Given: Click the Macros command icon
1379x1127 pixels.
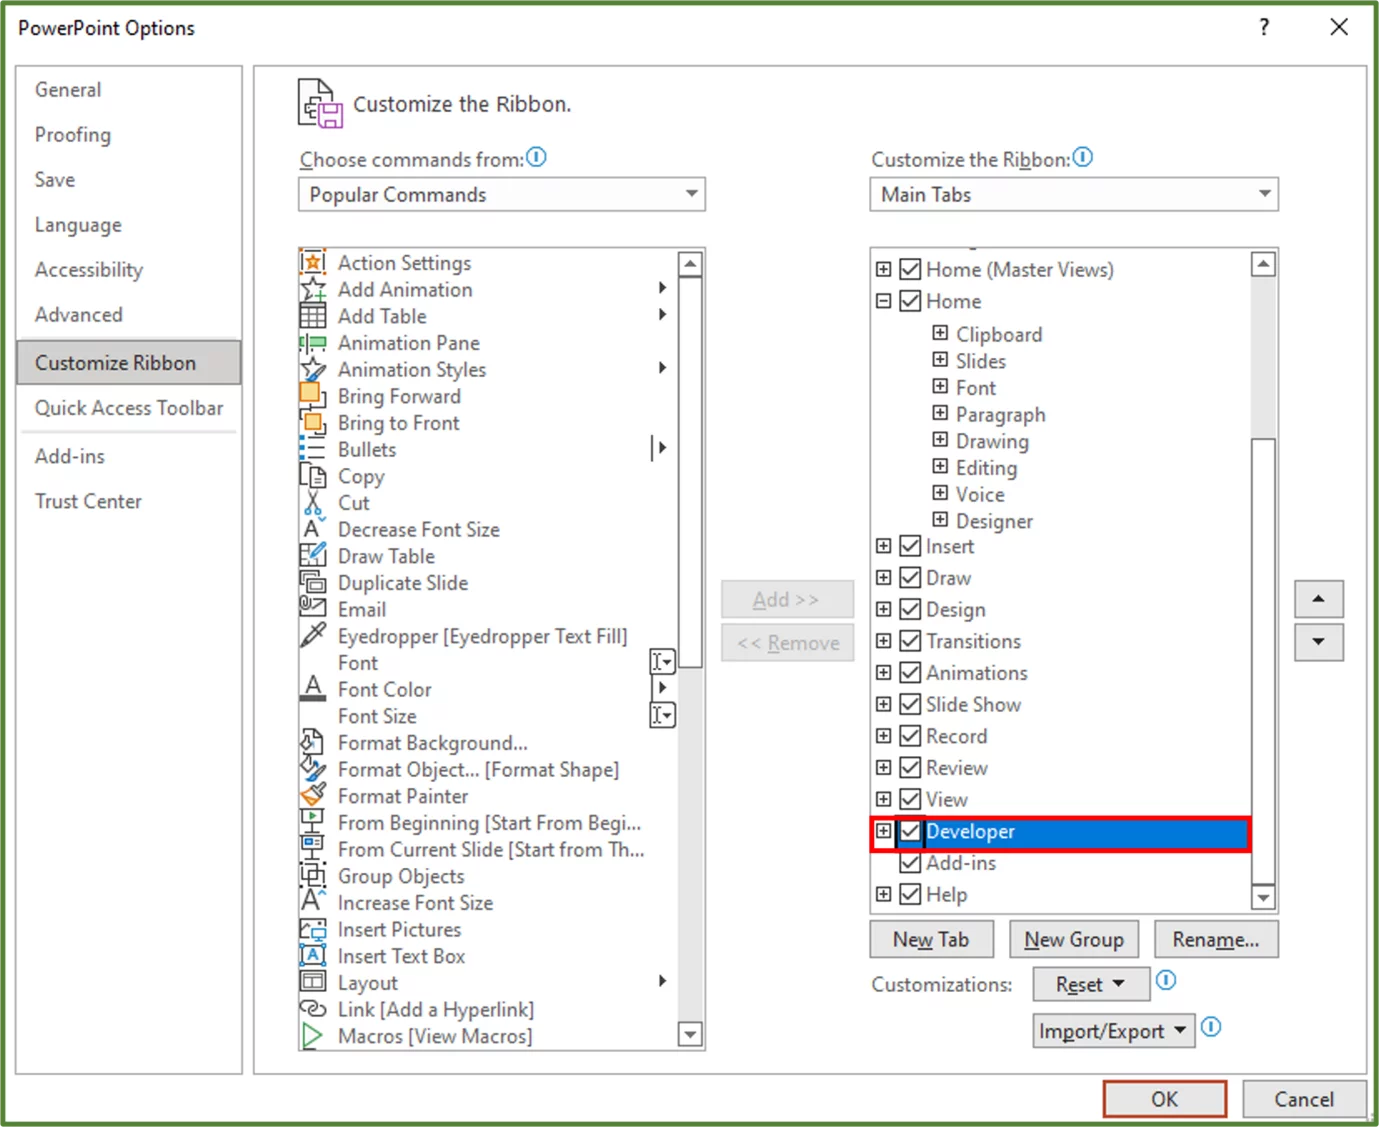Looking at the screenshot, I should point(313,1036).
